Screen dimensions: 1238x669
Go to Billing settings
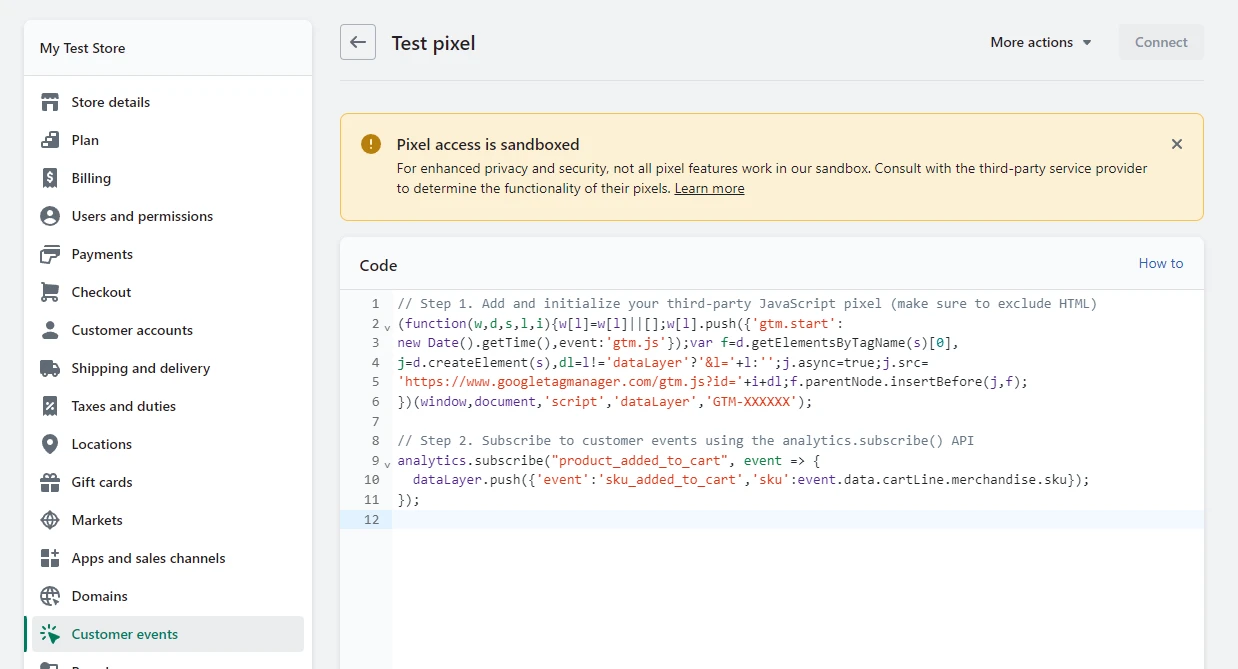(168, 178)
